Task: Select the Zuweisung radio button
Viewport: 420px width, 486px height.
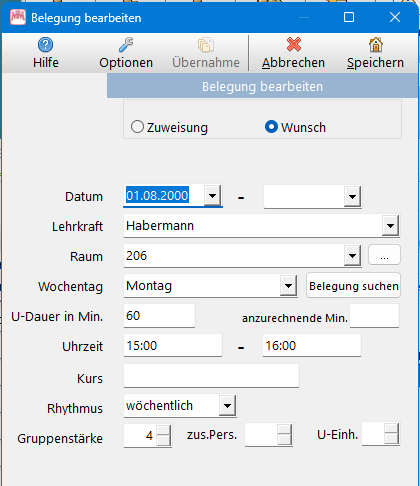Action: click(x=137, y=127)
